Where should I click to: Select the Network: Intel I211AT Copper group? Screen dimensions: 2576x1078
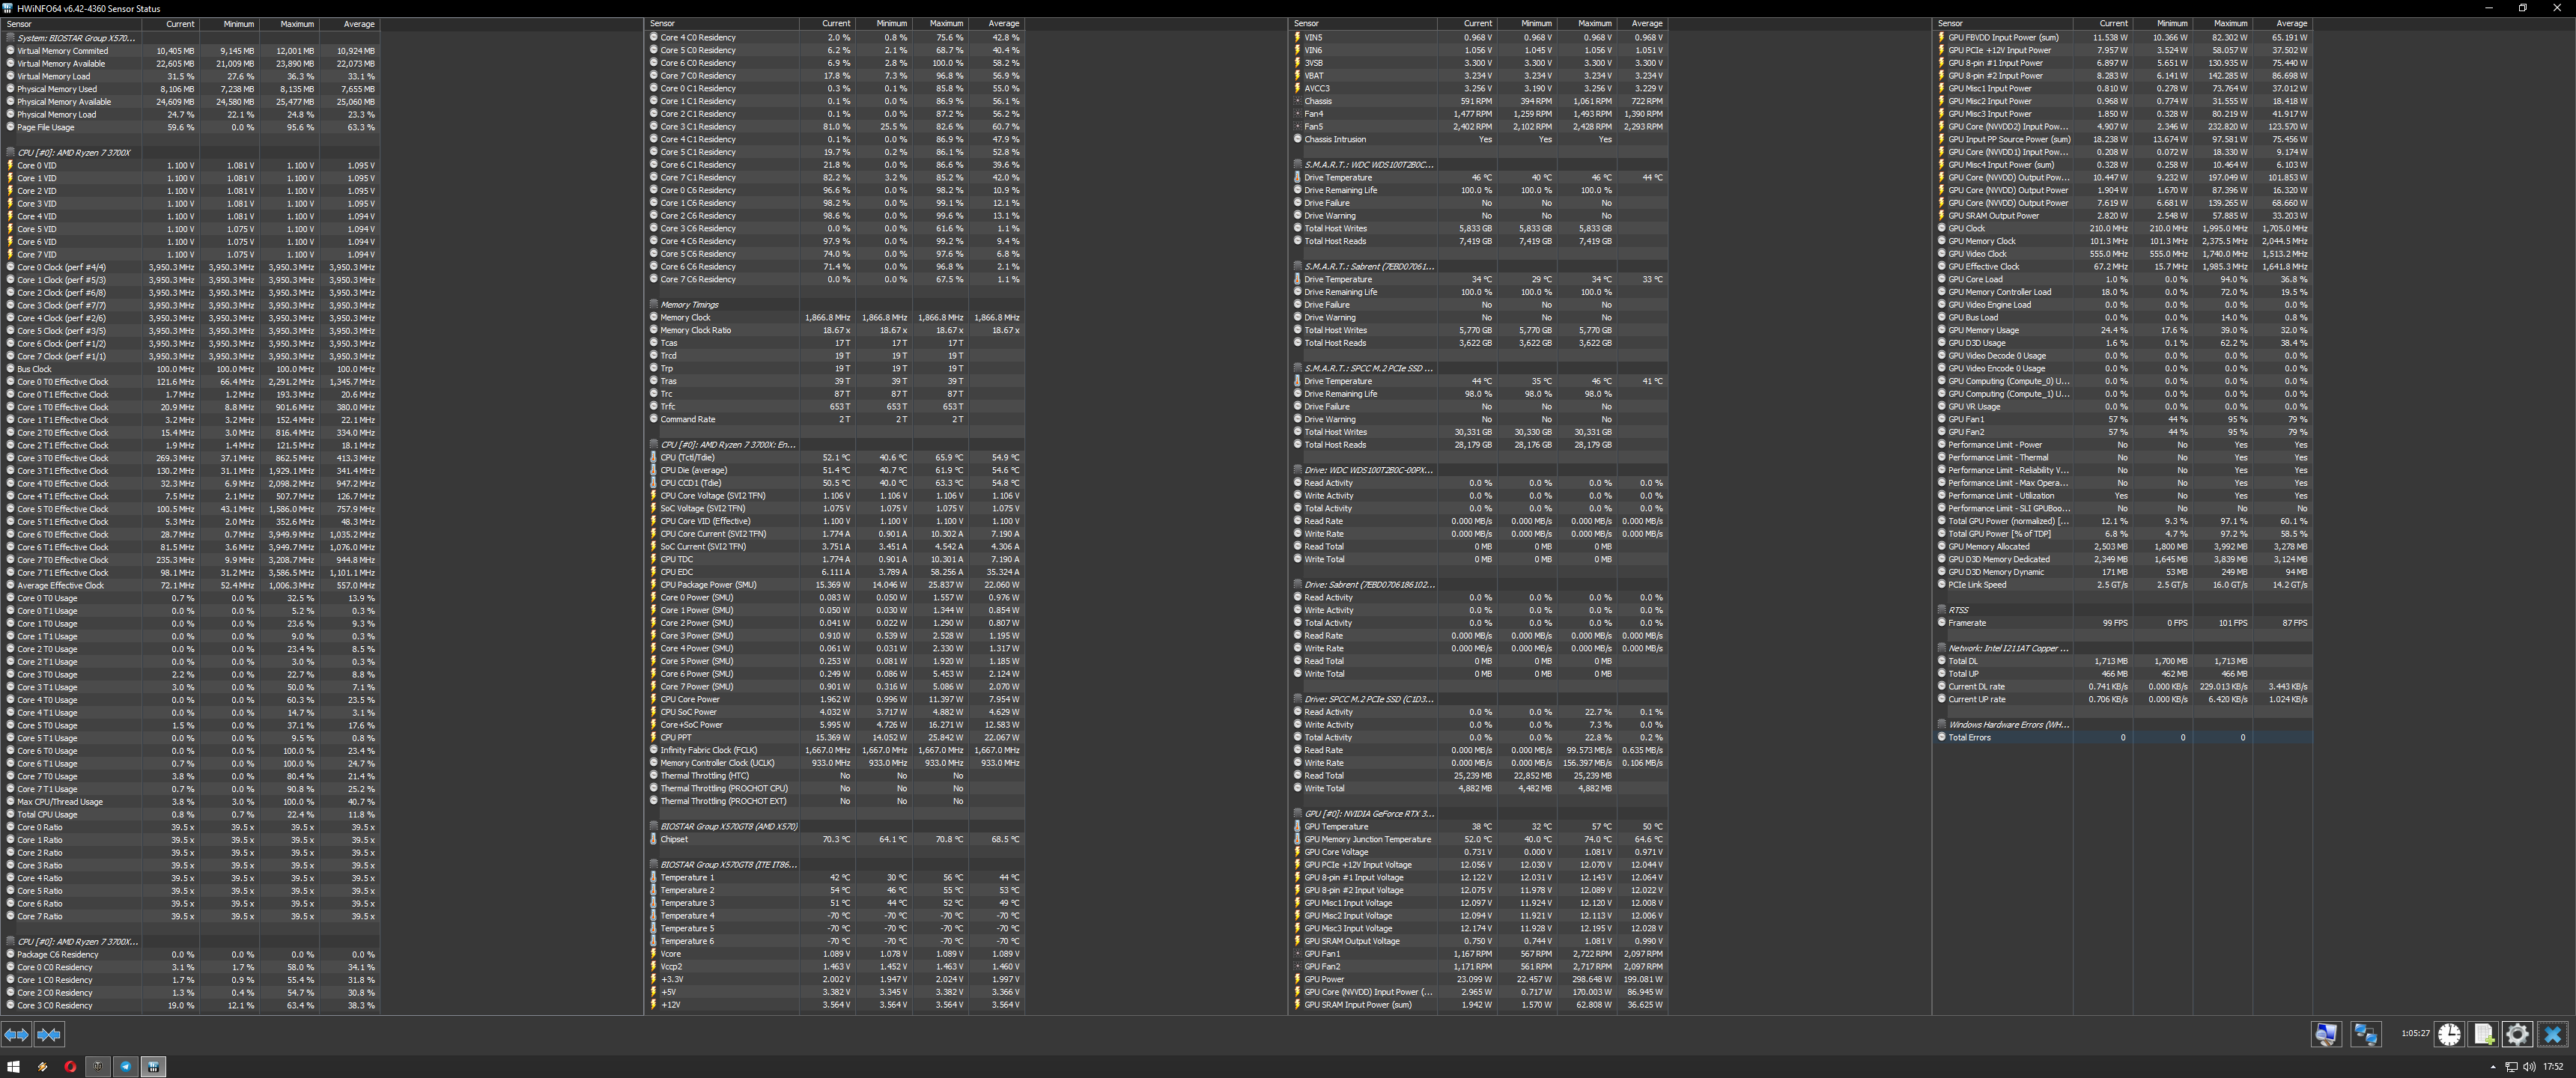click(2123, 649)
